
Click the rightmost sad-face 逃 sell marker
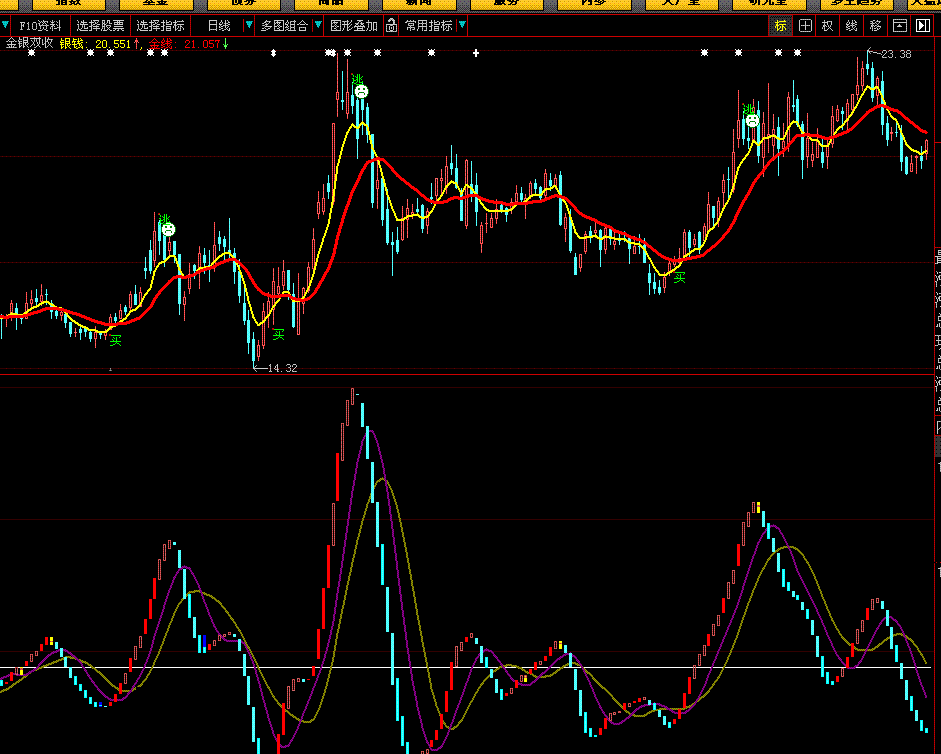[752, 121]
